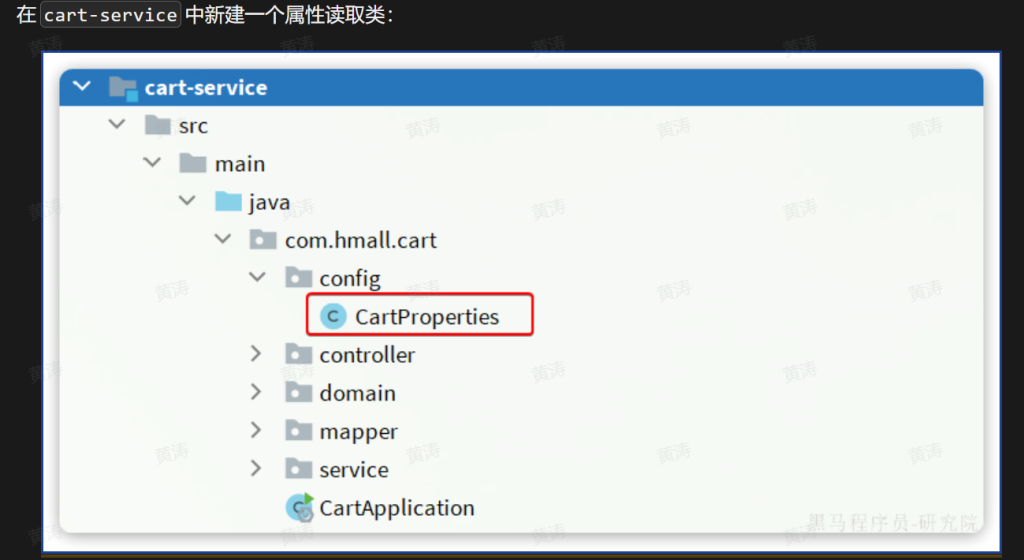Collapse the src folder chevron
Screen dimensions: 1024x560
tap(118, 125)
